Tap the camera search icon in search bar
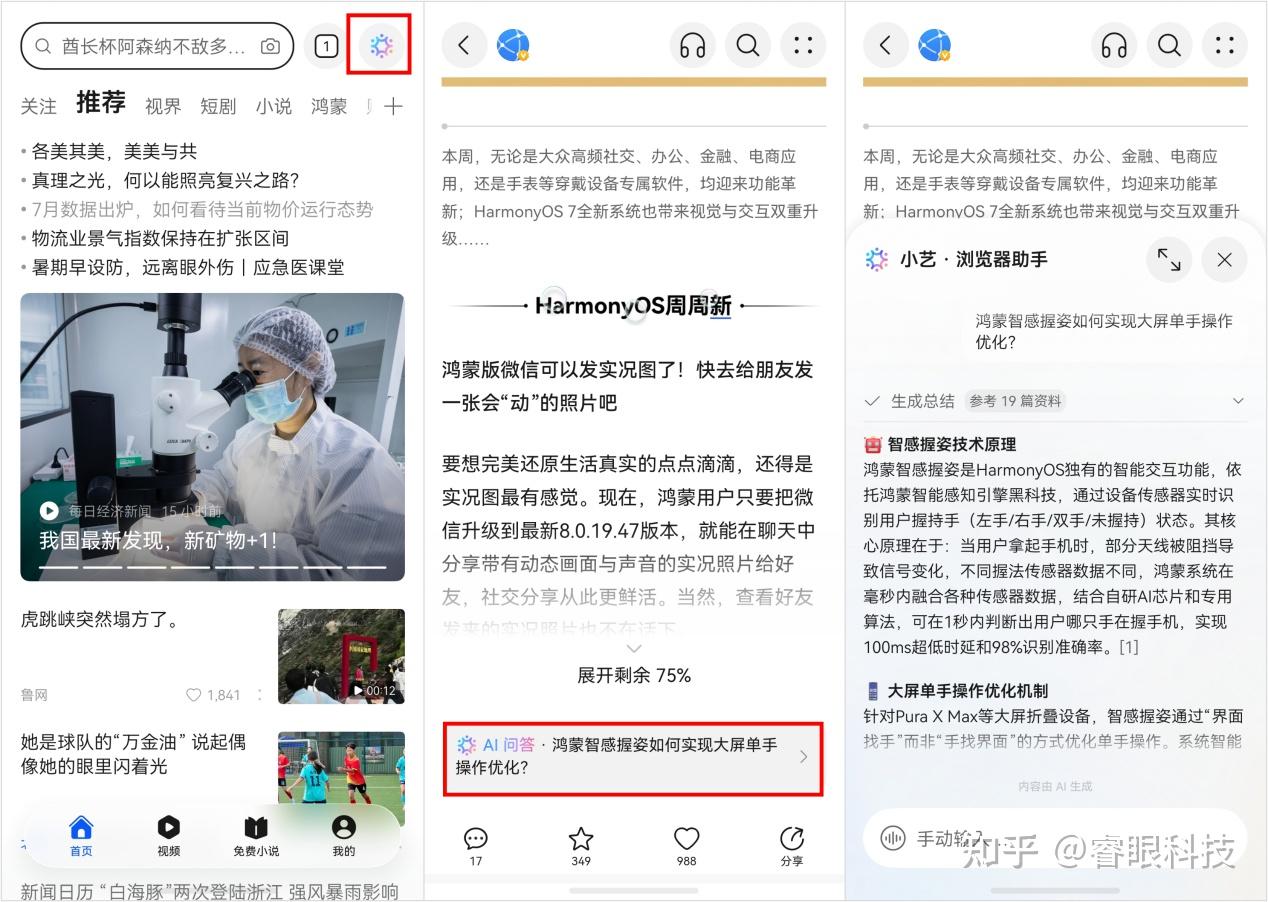 [270, 46]
